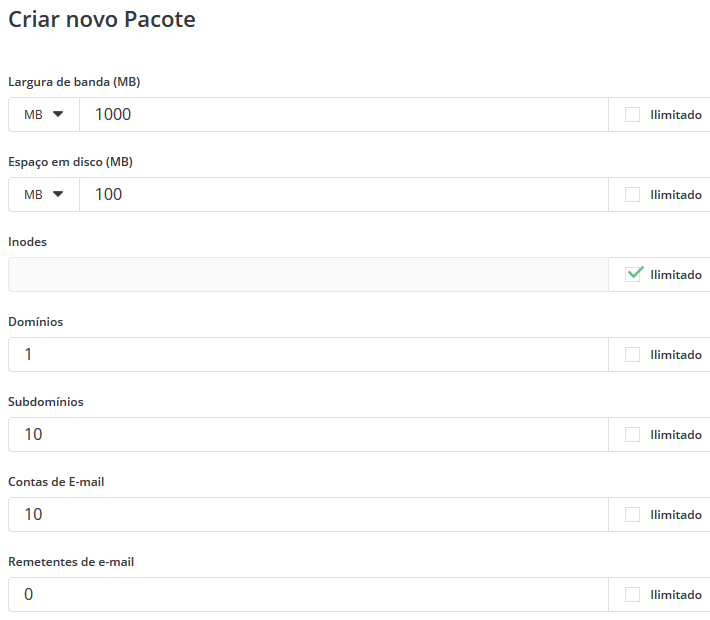
Task: Enable Ilimitado for Largura de banda
Action: [632, 115]
